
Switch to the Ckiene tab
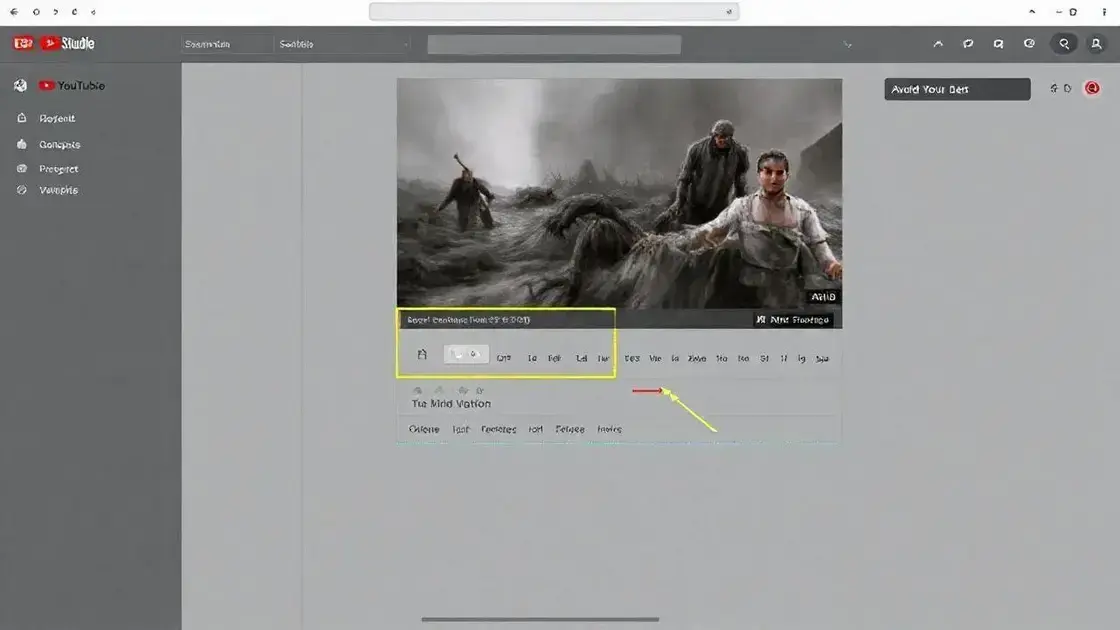[424, 429]
